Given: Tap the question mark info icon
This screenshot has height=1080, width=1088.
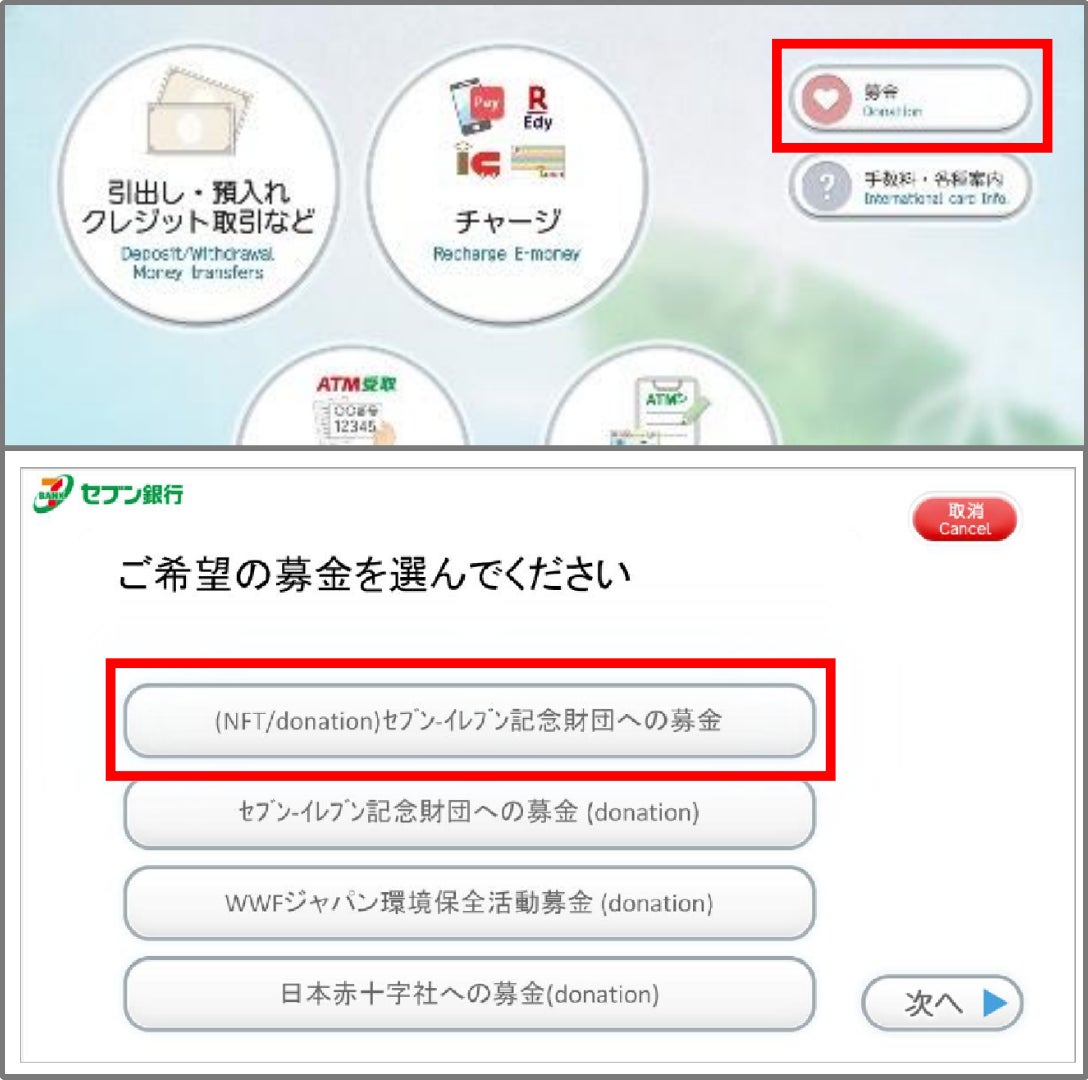Looking at the screenshot, I should [x=826, y=186].
